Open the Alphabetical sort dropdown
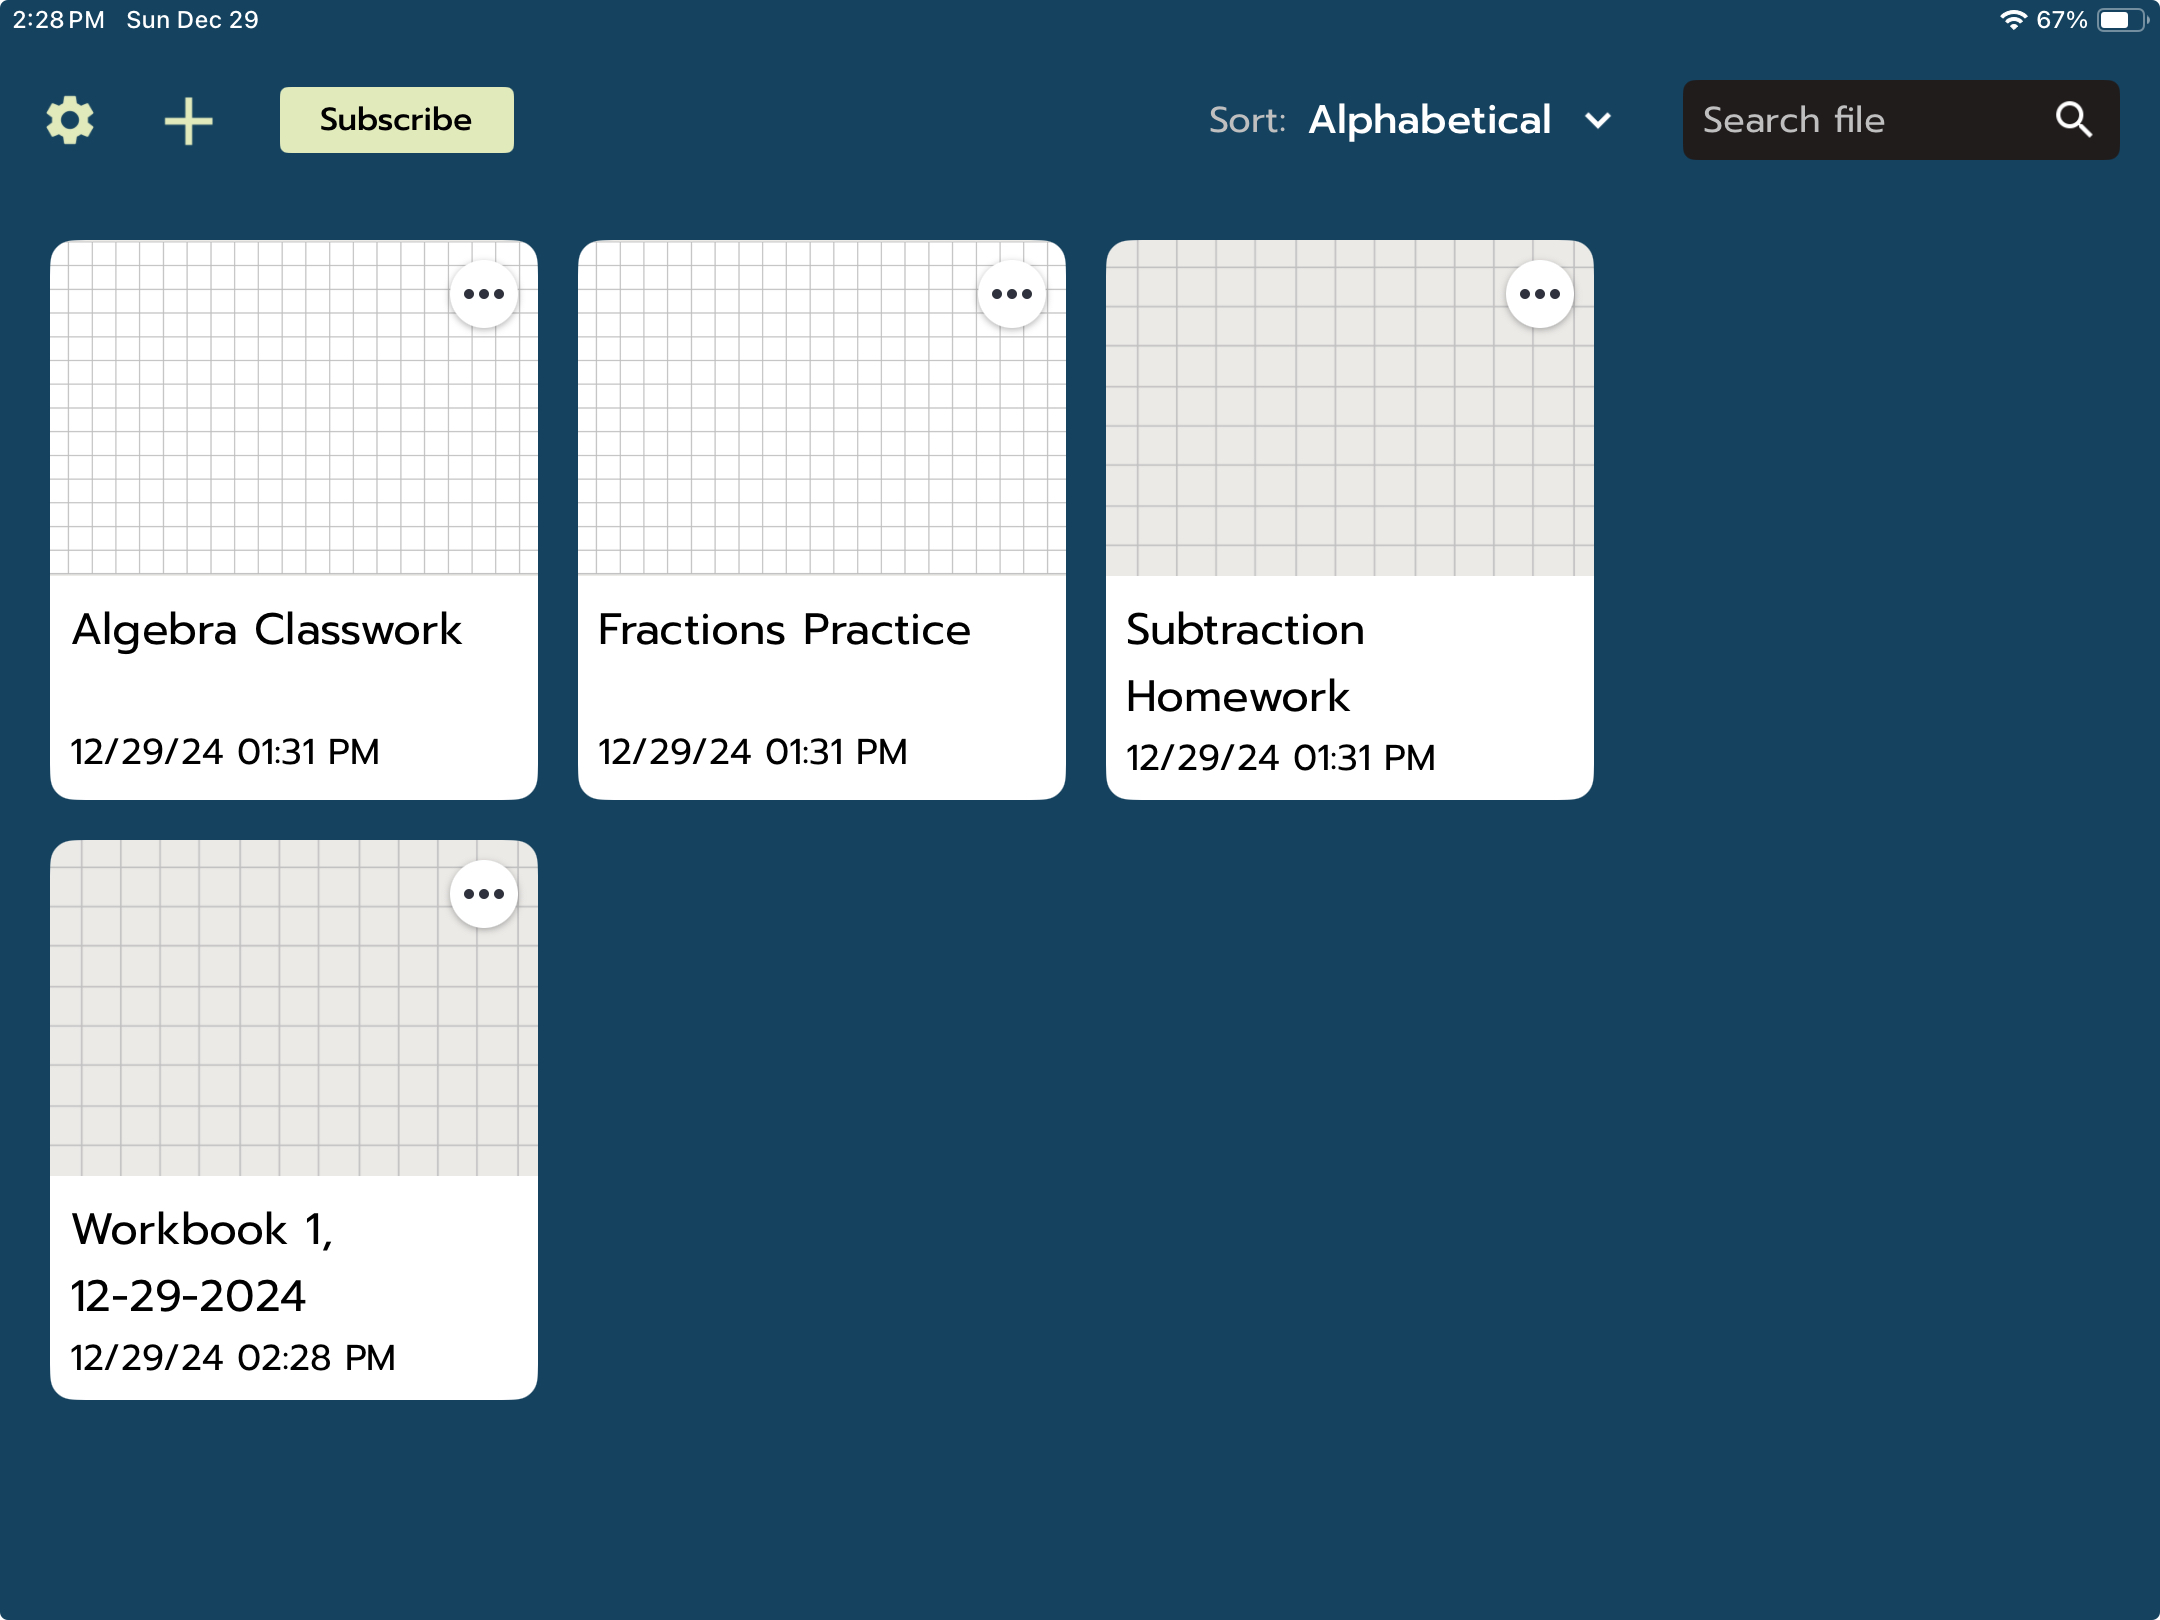 coord(1430,120)
